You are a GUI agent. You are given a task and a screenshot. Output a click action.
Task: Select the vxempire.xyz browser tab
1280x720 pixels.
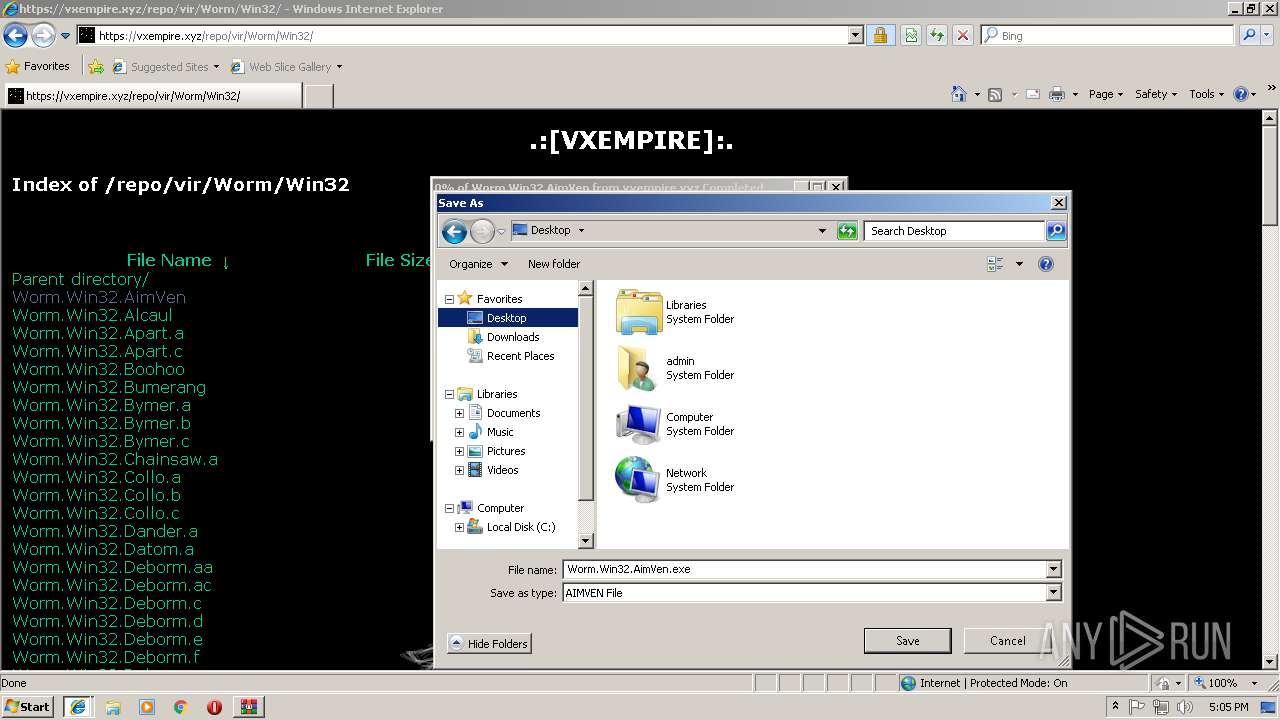pyautogui.click(x=151, y=96)
